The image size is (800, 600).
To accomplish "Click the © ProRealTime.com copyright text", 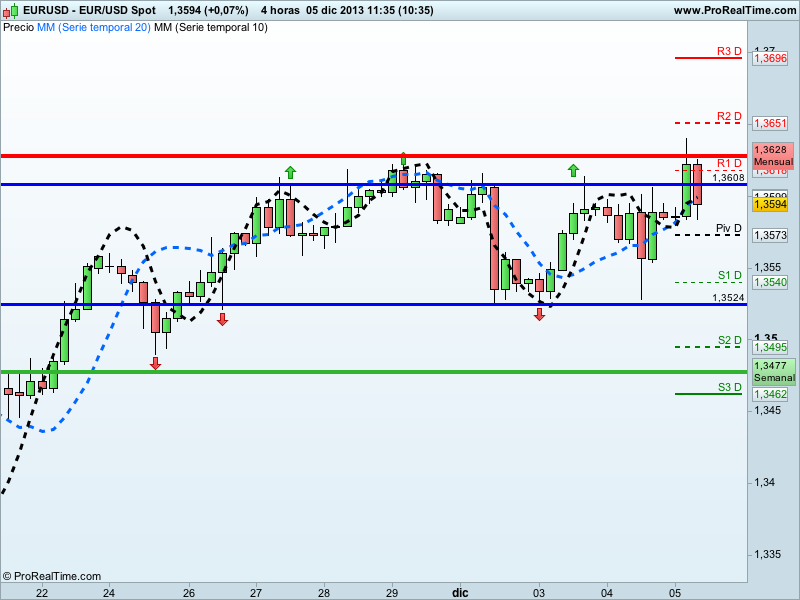I will [x=52, y=576].
